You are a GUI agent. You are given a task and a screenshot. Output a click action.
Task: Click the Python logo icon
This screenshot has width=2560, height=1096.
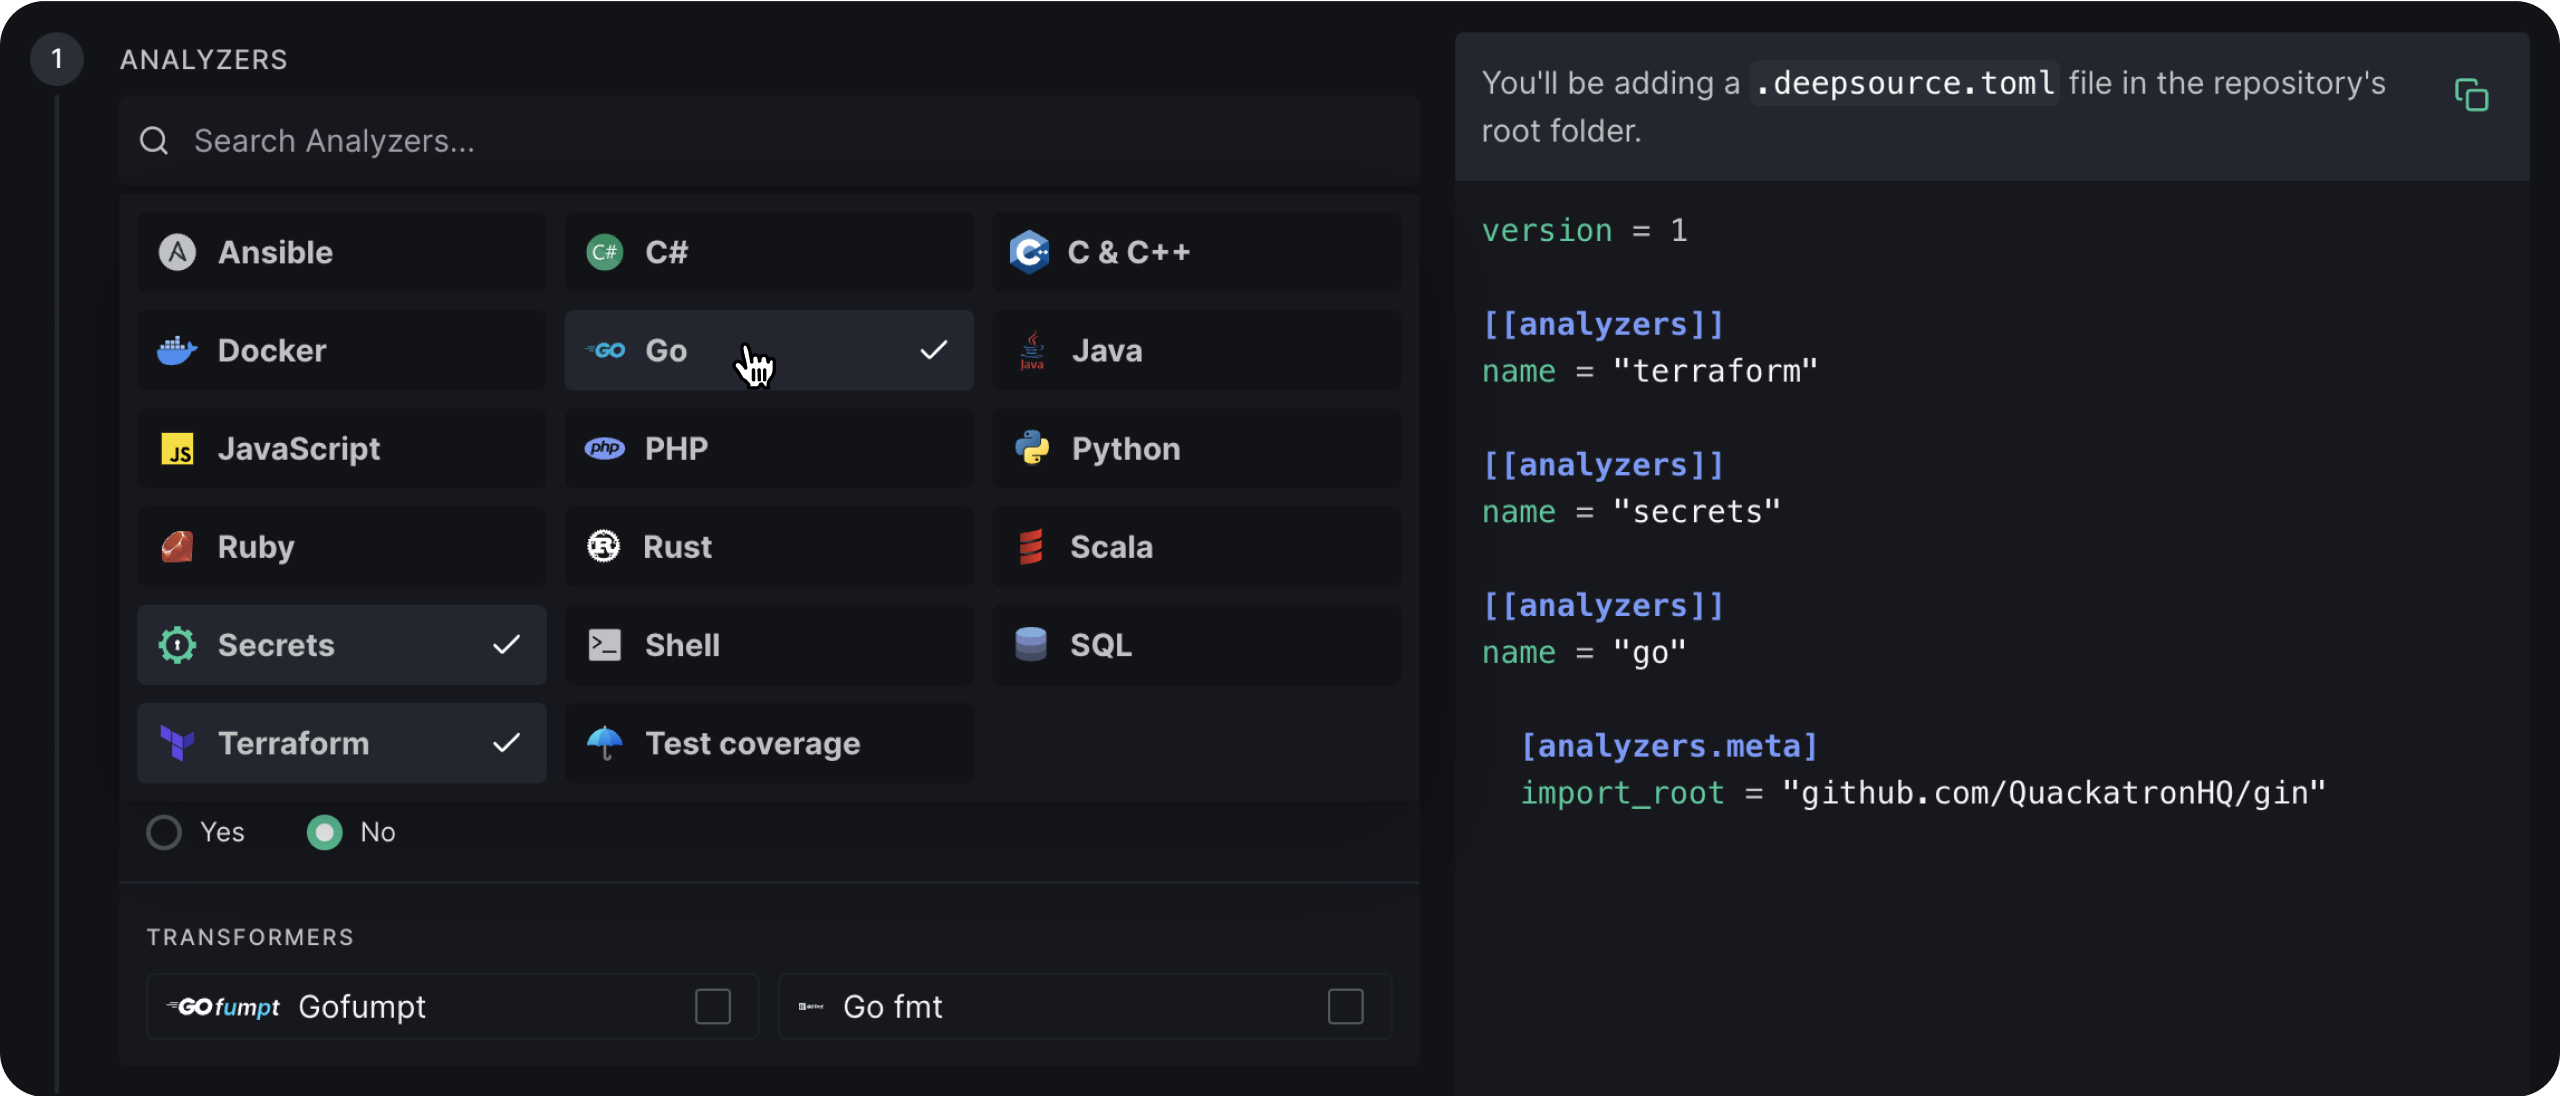pyautogui.click(x=1032, y=448)
